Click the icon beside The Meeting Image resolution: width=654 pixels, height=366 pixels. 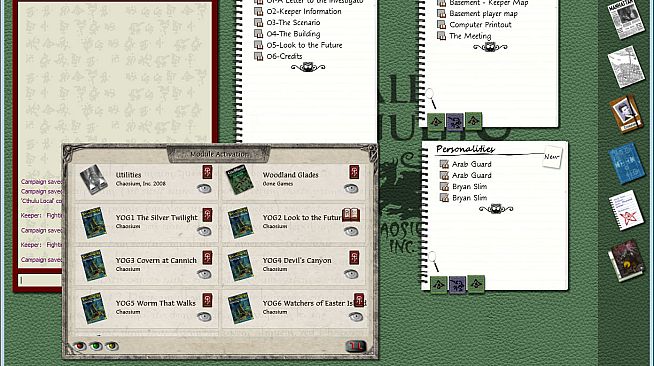coord(441,36)
